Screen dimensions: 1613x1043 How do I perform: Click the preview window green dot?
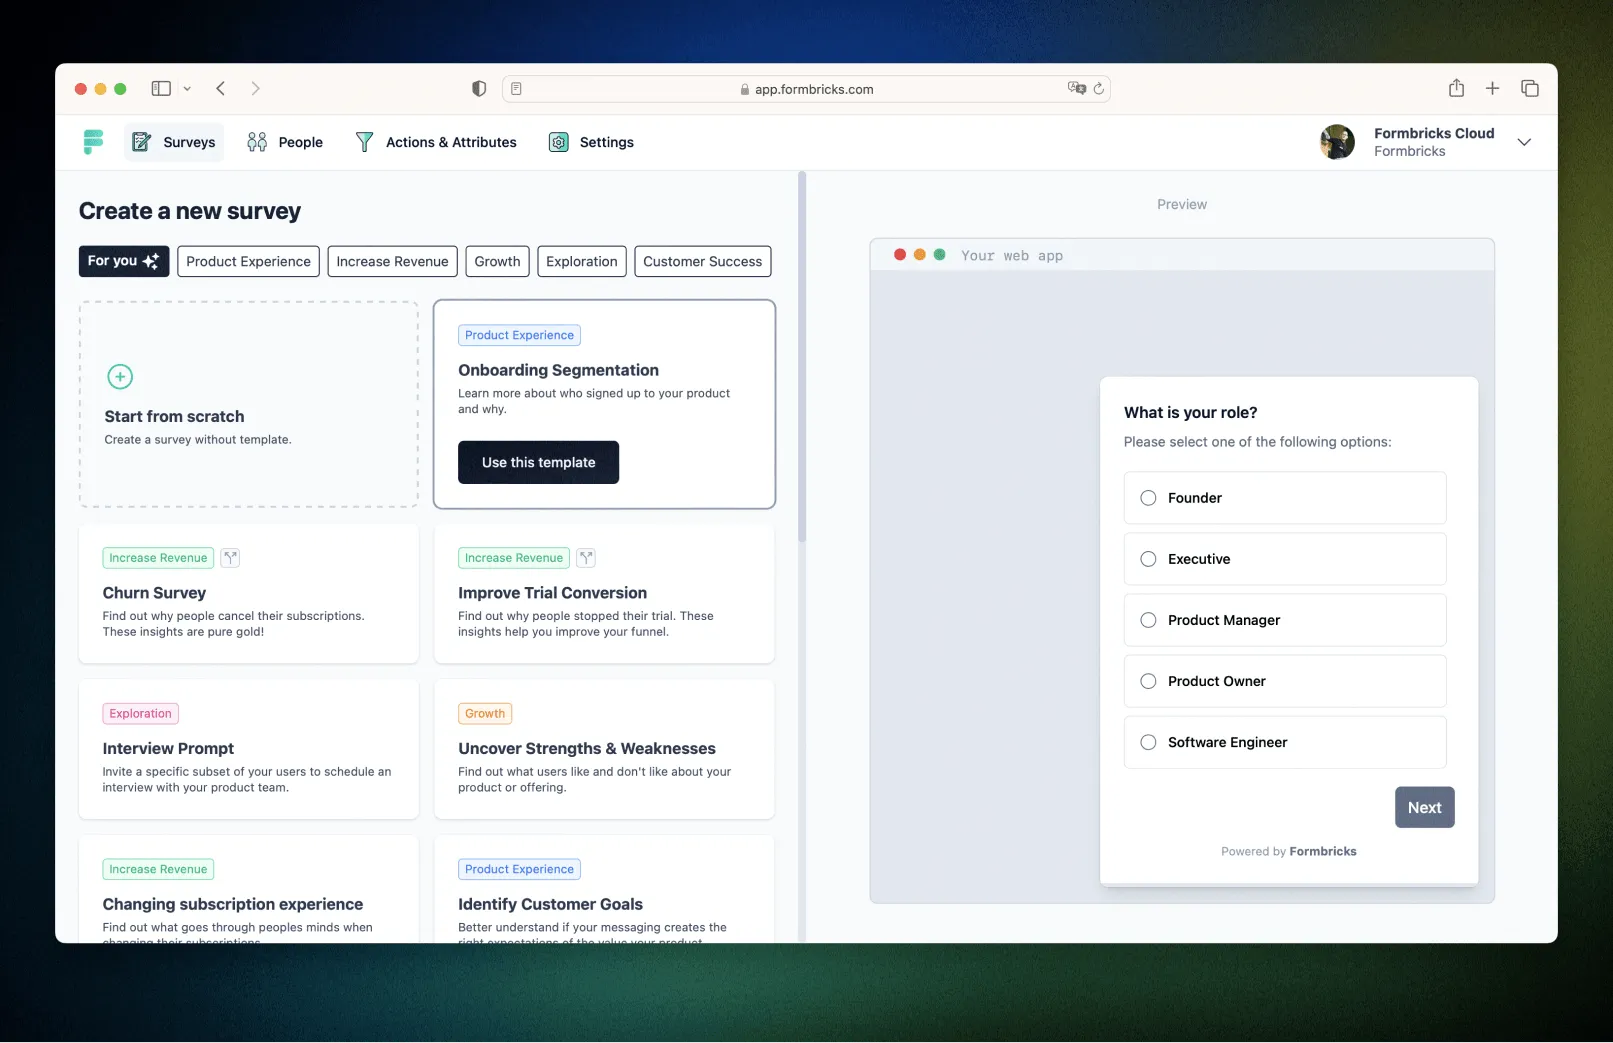click(939, 255)
